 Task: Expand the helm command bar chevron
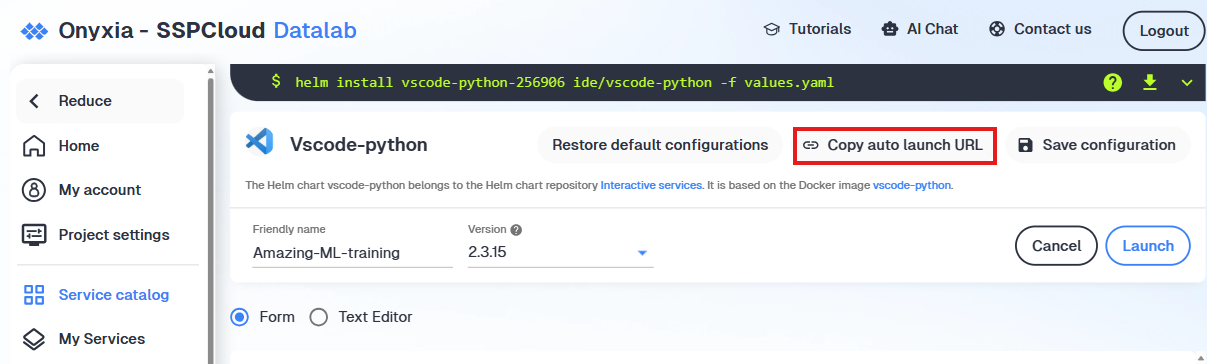point(1187,82)
